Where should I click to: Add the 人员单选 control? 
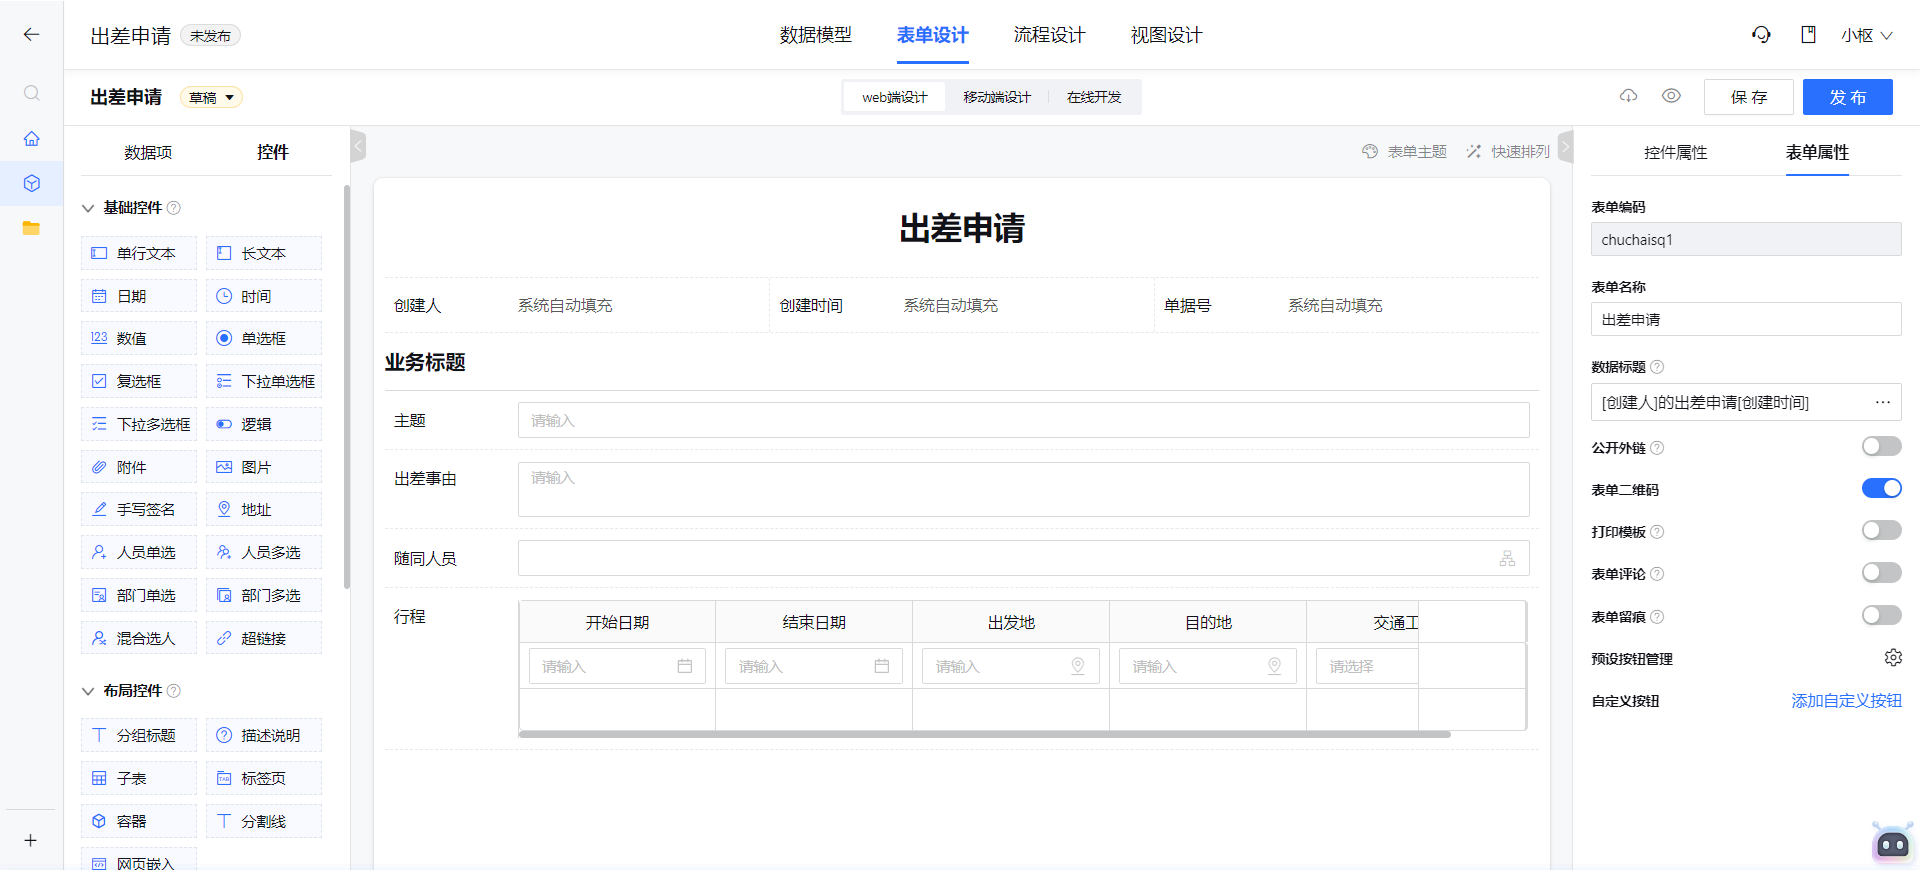[139, 552]
